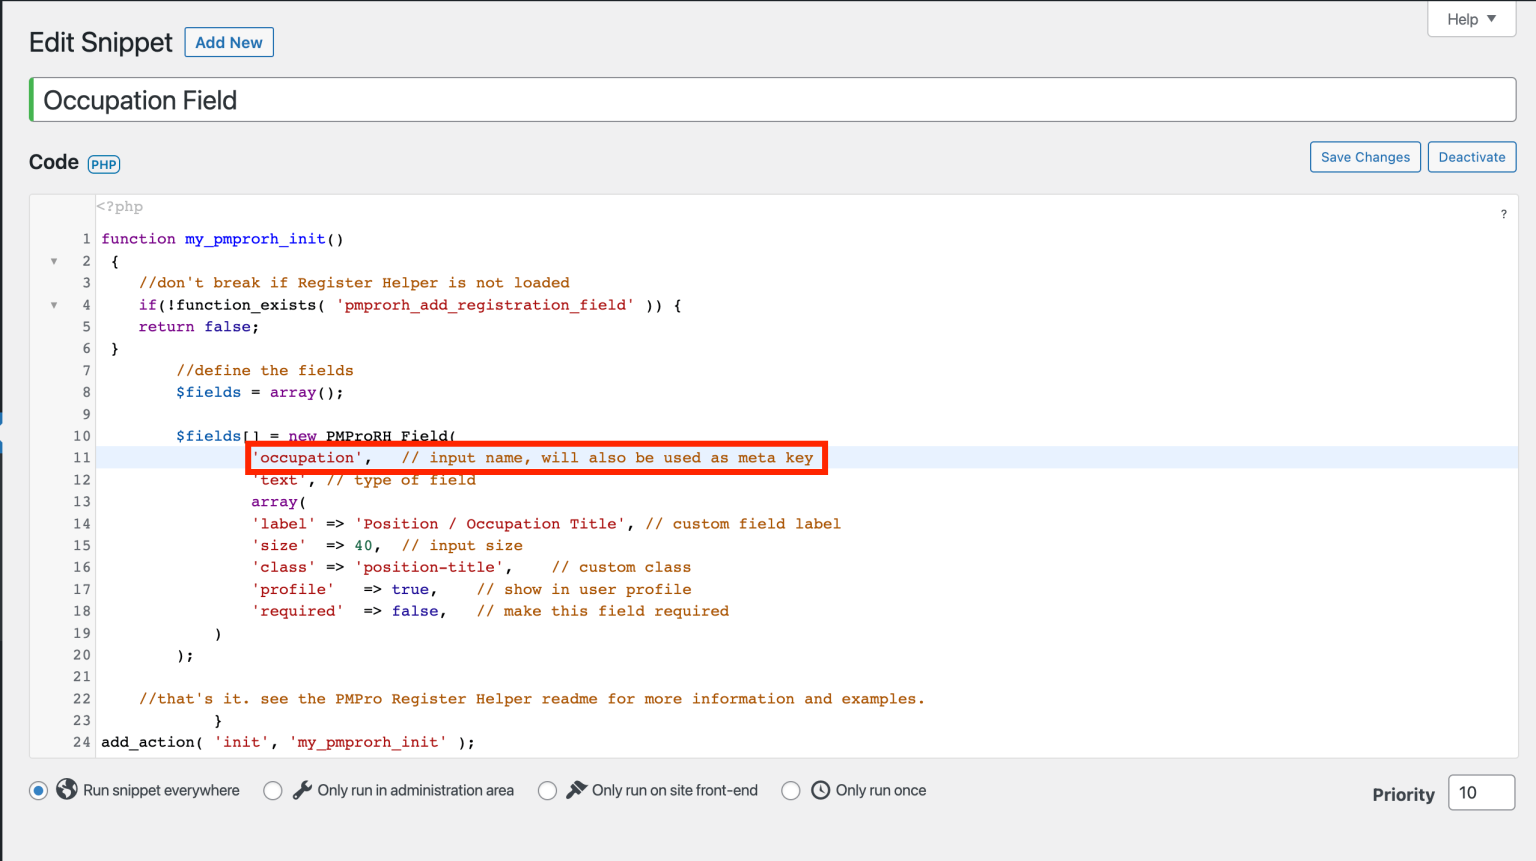Choose Only run on site front-end
The width and height of the screenshot is (1536, 861).
click(547, 789)
